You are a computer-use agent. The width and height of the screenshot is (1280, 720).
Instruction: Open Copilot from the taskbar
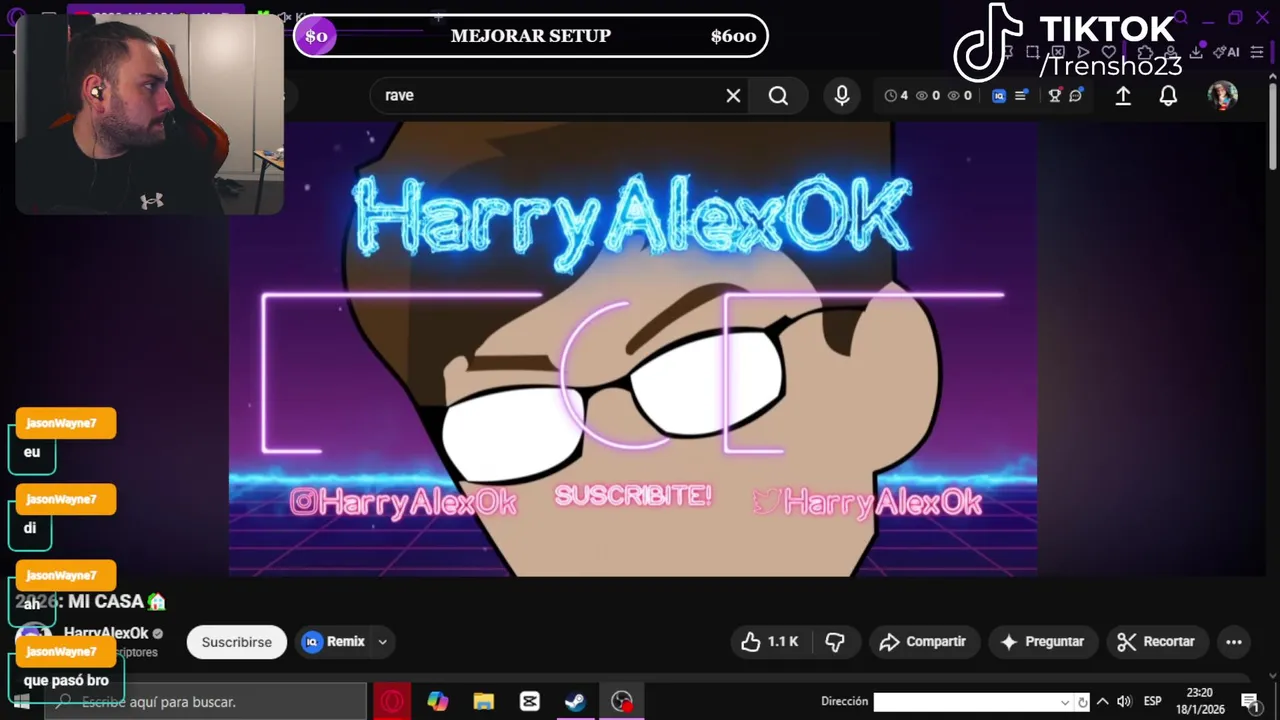click(438, 702)
